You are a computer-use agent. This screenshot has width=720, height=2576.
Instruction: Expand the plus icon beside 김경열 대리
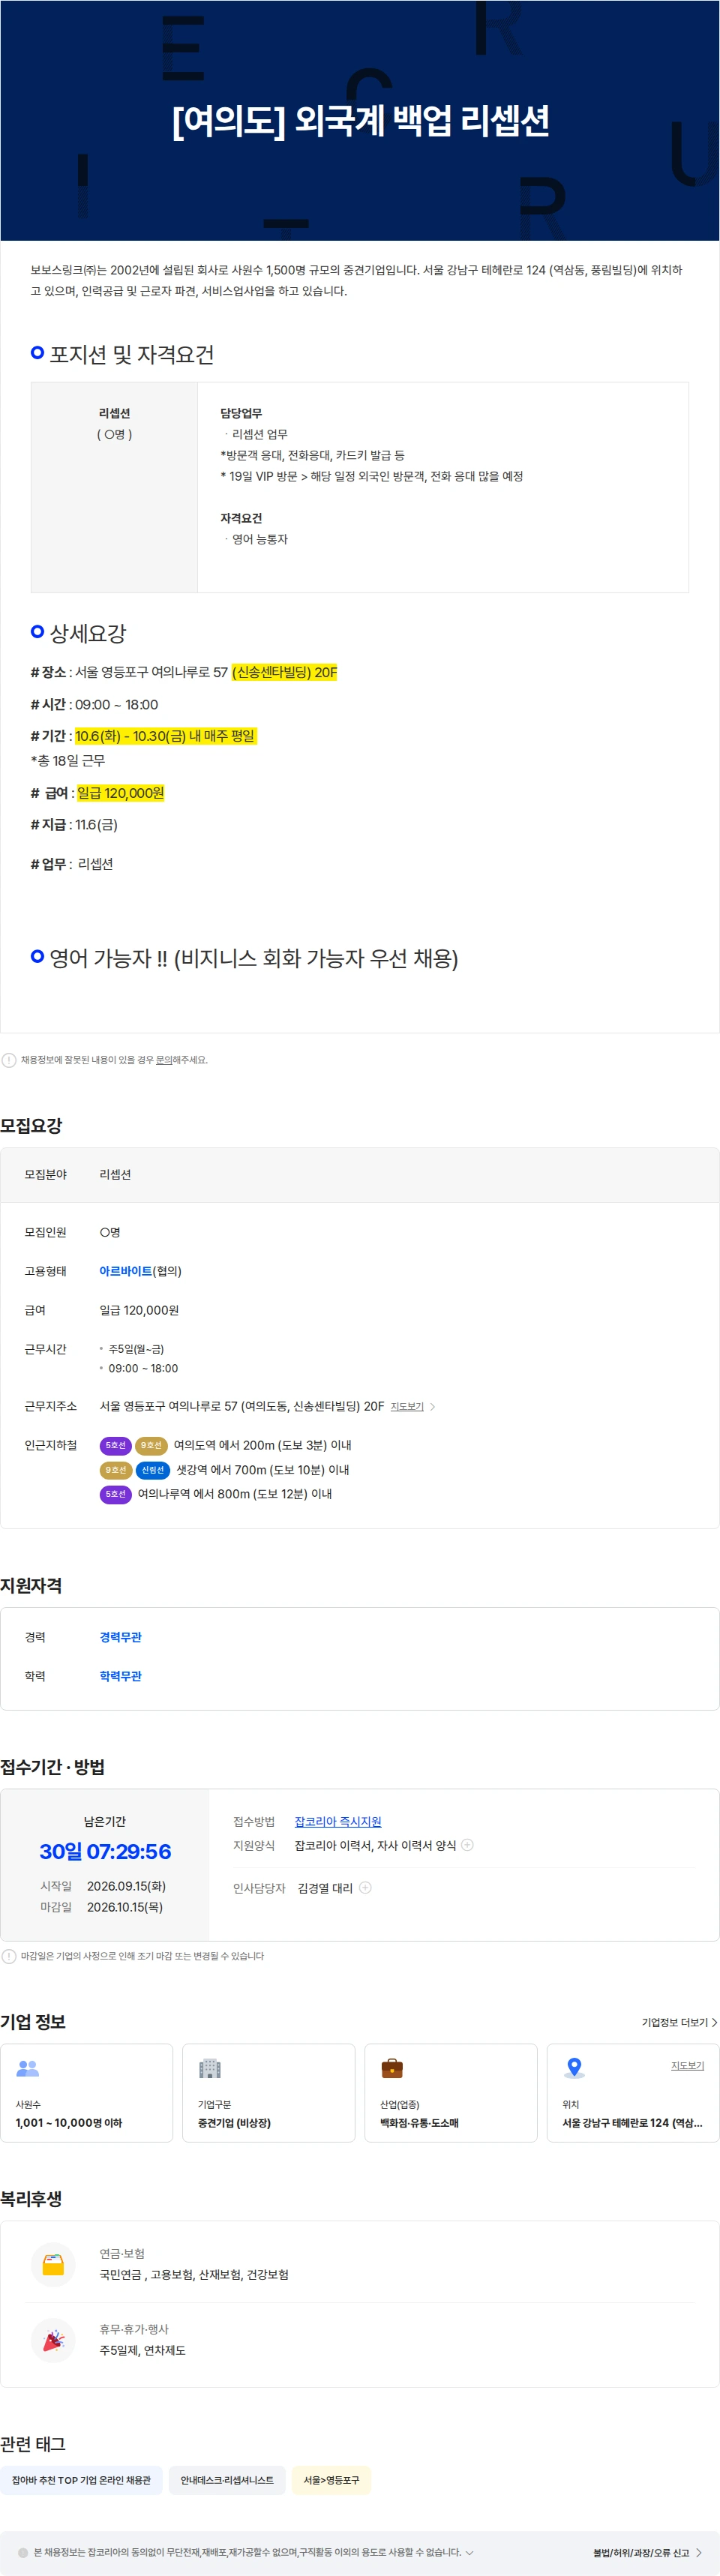tap(365, 1888)
